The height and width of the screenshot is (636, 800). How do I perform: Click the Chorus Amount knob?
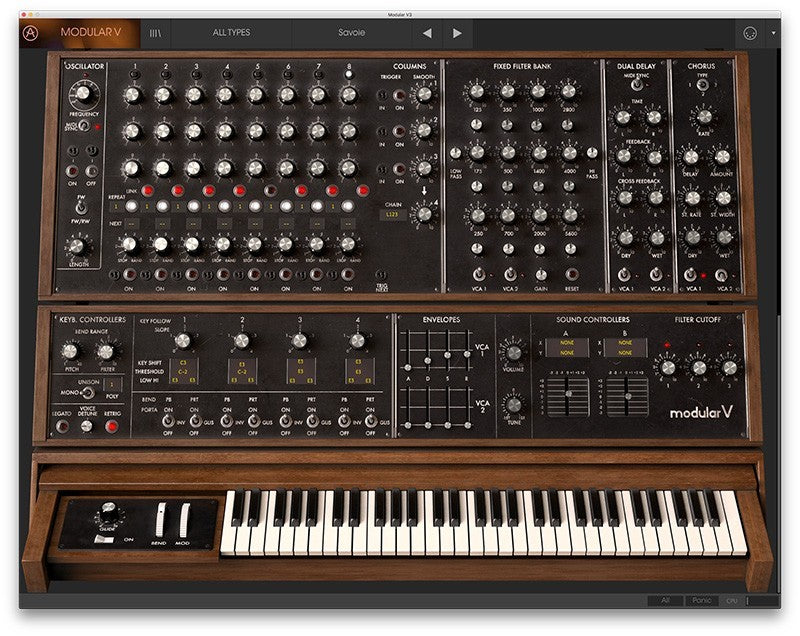click(x=722, y=157)
